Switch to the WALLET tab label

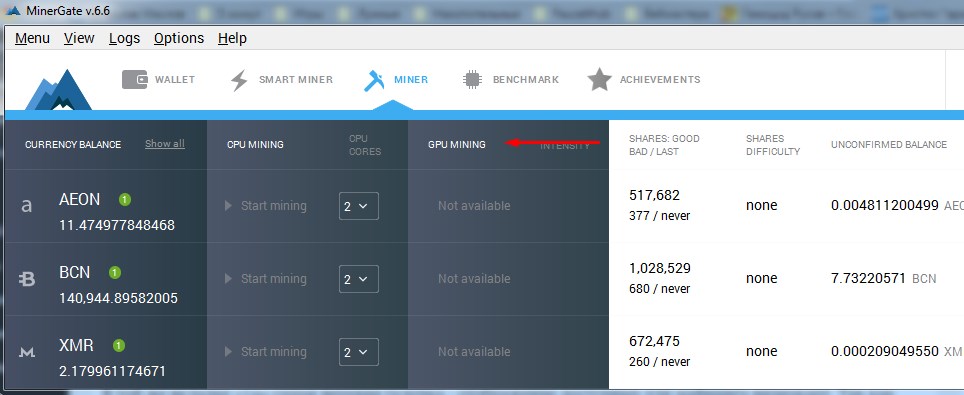tap(175, 79)
